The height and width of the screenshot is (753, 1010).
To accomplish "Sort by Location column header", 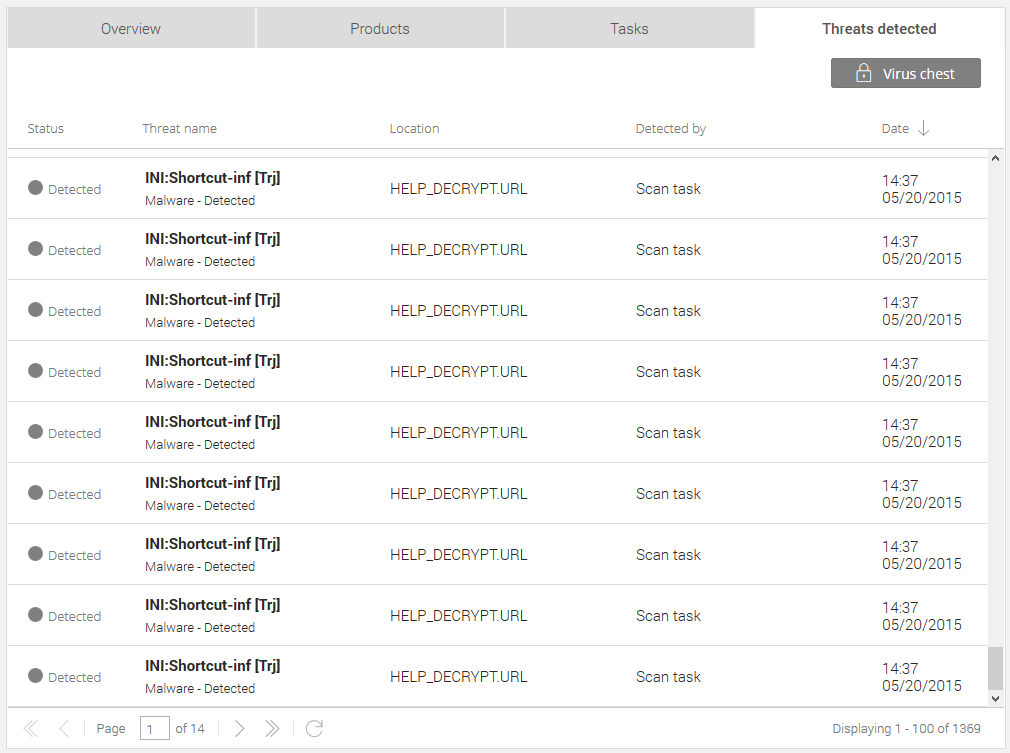I will tap(414, 128).
